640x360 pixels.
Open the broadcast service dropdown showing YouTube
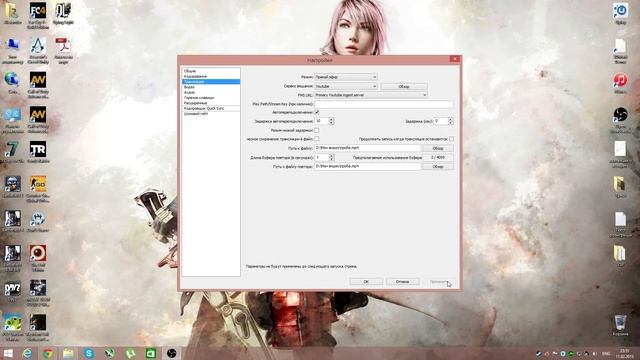[346, 86]
